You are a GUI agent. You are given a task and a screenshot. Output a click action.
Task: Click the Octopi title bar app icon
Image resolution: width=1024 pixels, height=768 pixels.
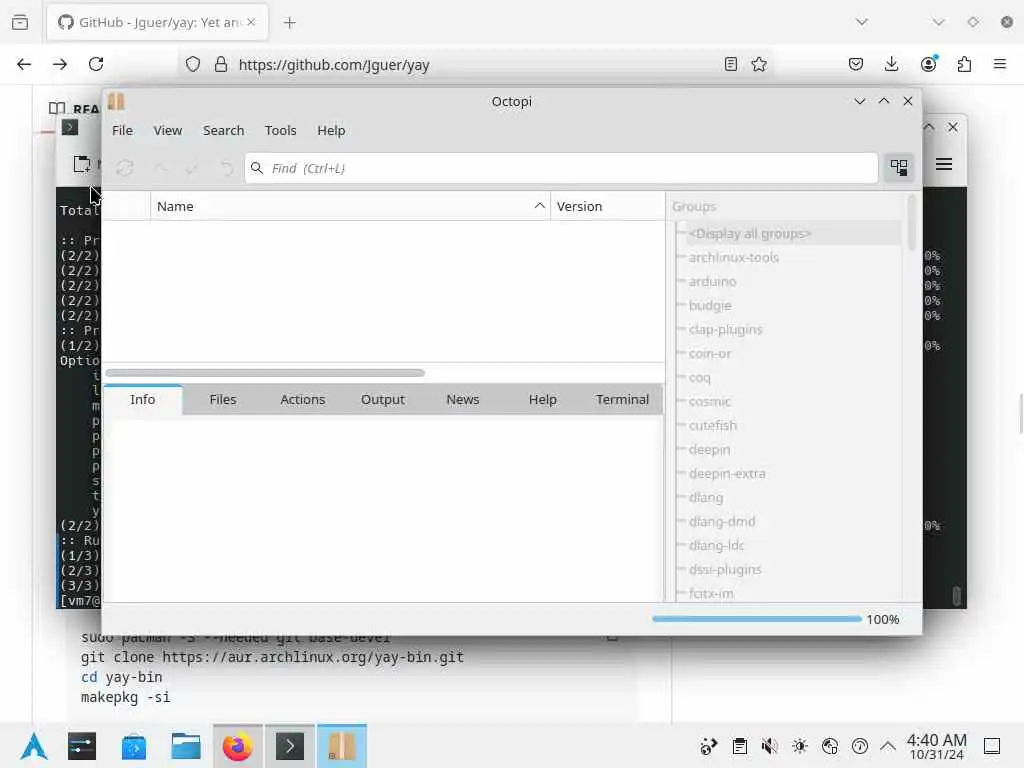pos(116,101)
